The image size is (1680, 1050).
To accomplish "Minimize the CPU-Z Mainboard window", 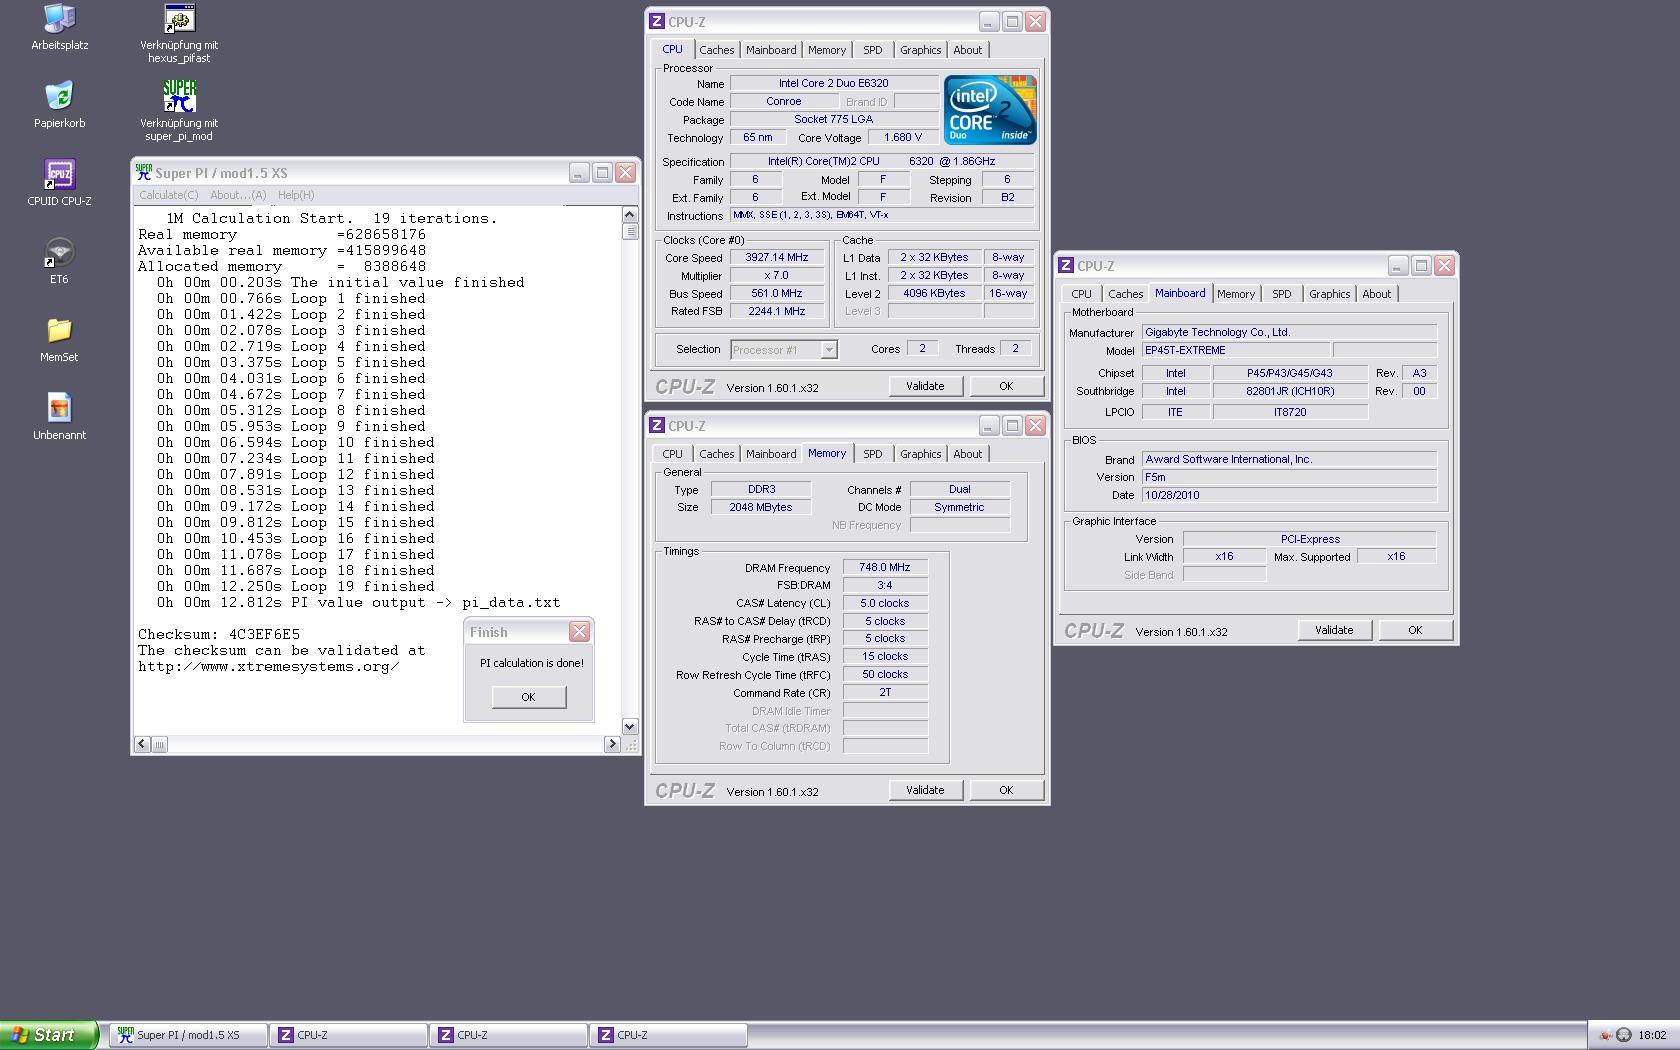I will pos(1397,265).
